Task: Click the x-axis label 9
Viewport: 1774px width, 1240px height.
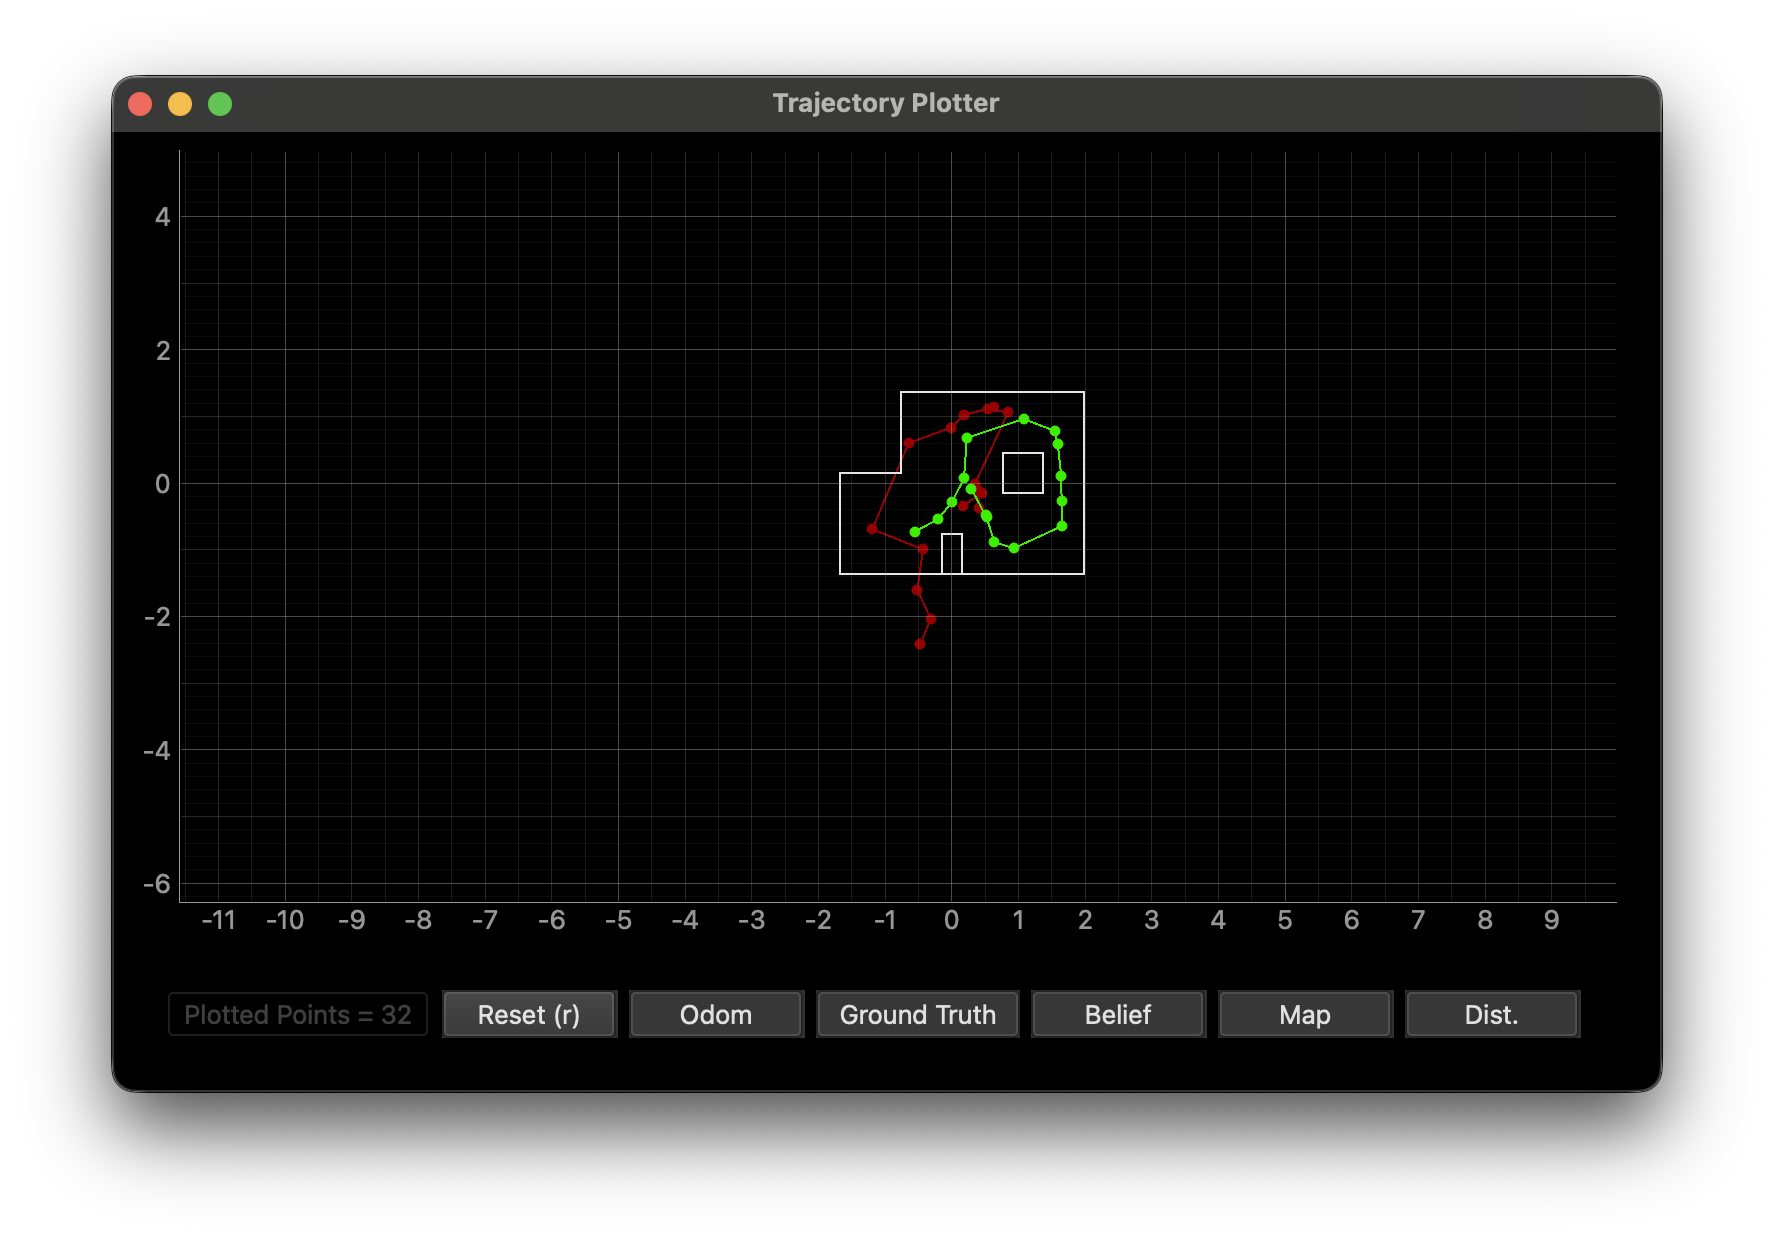Action: pyautogui.click(x=1551, y=920)
